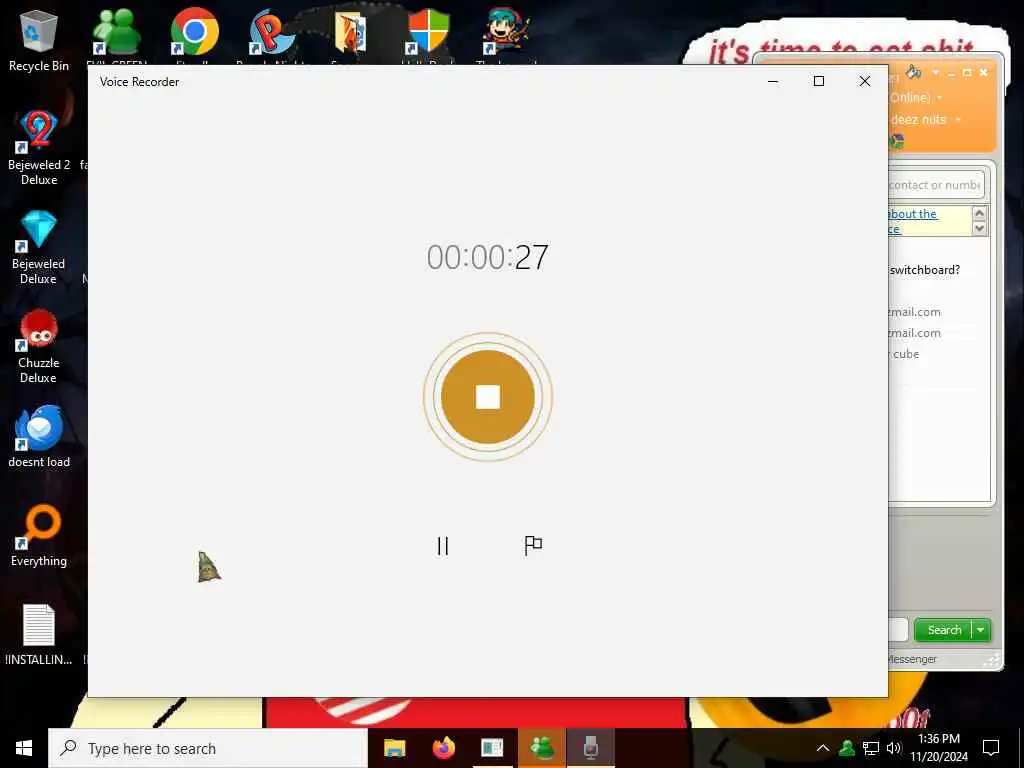The height and width of the screenshot is (768, 1024).
Task: Open the Bejeweled Deluxe diamond shortcut
Action: (x=39, y=247)
